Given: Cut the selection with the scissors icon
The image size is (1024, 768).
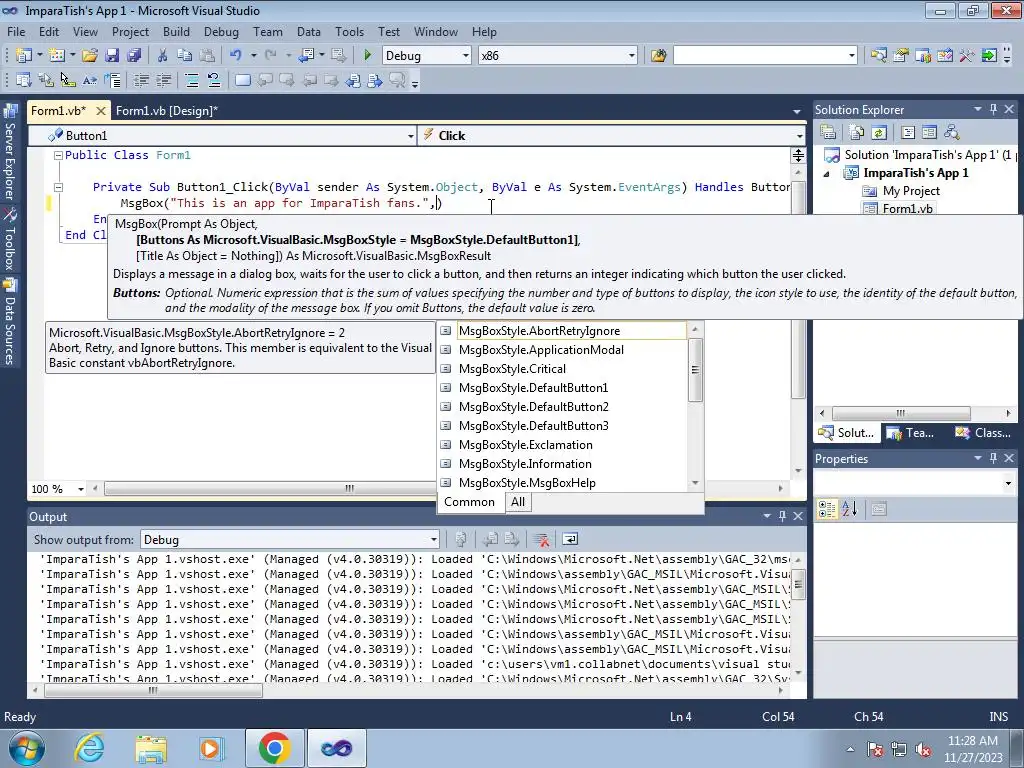Looking at the screenshot, I should pos(163,56).
